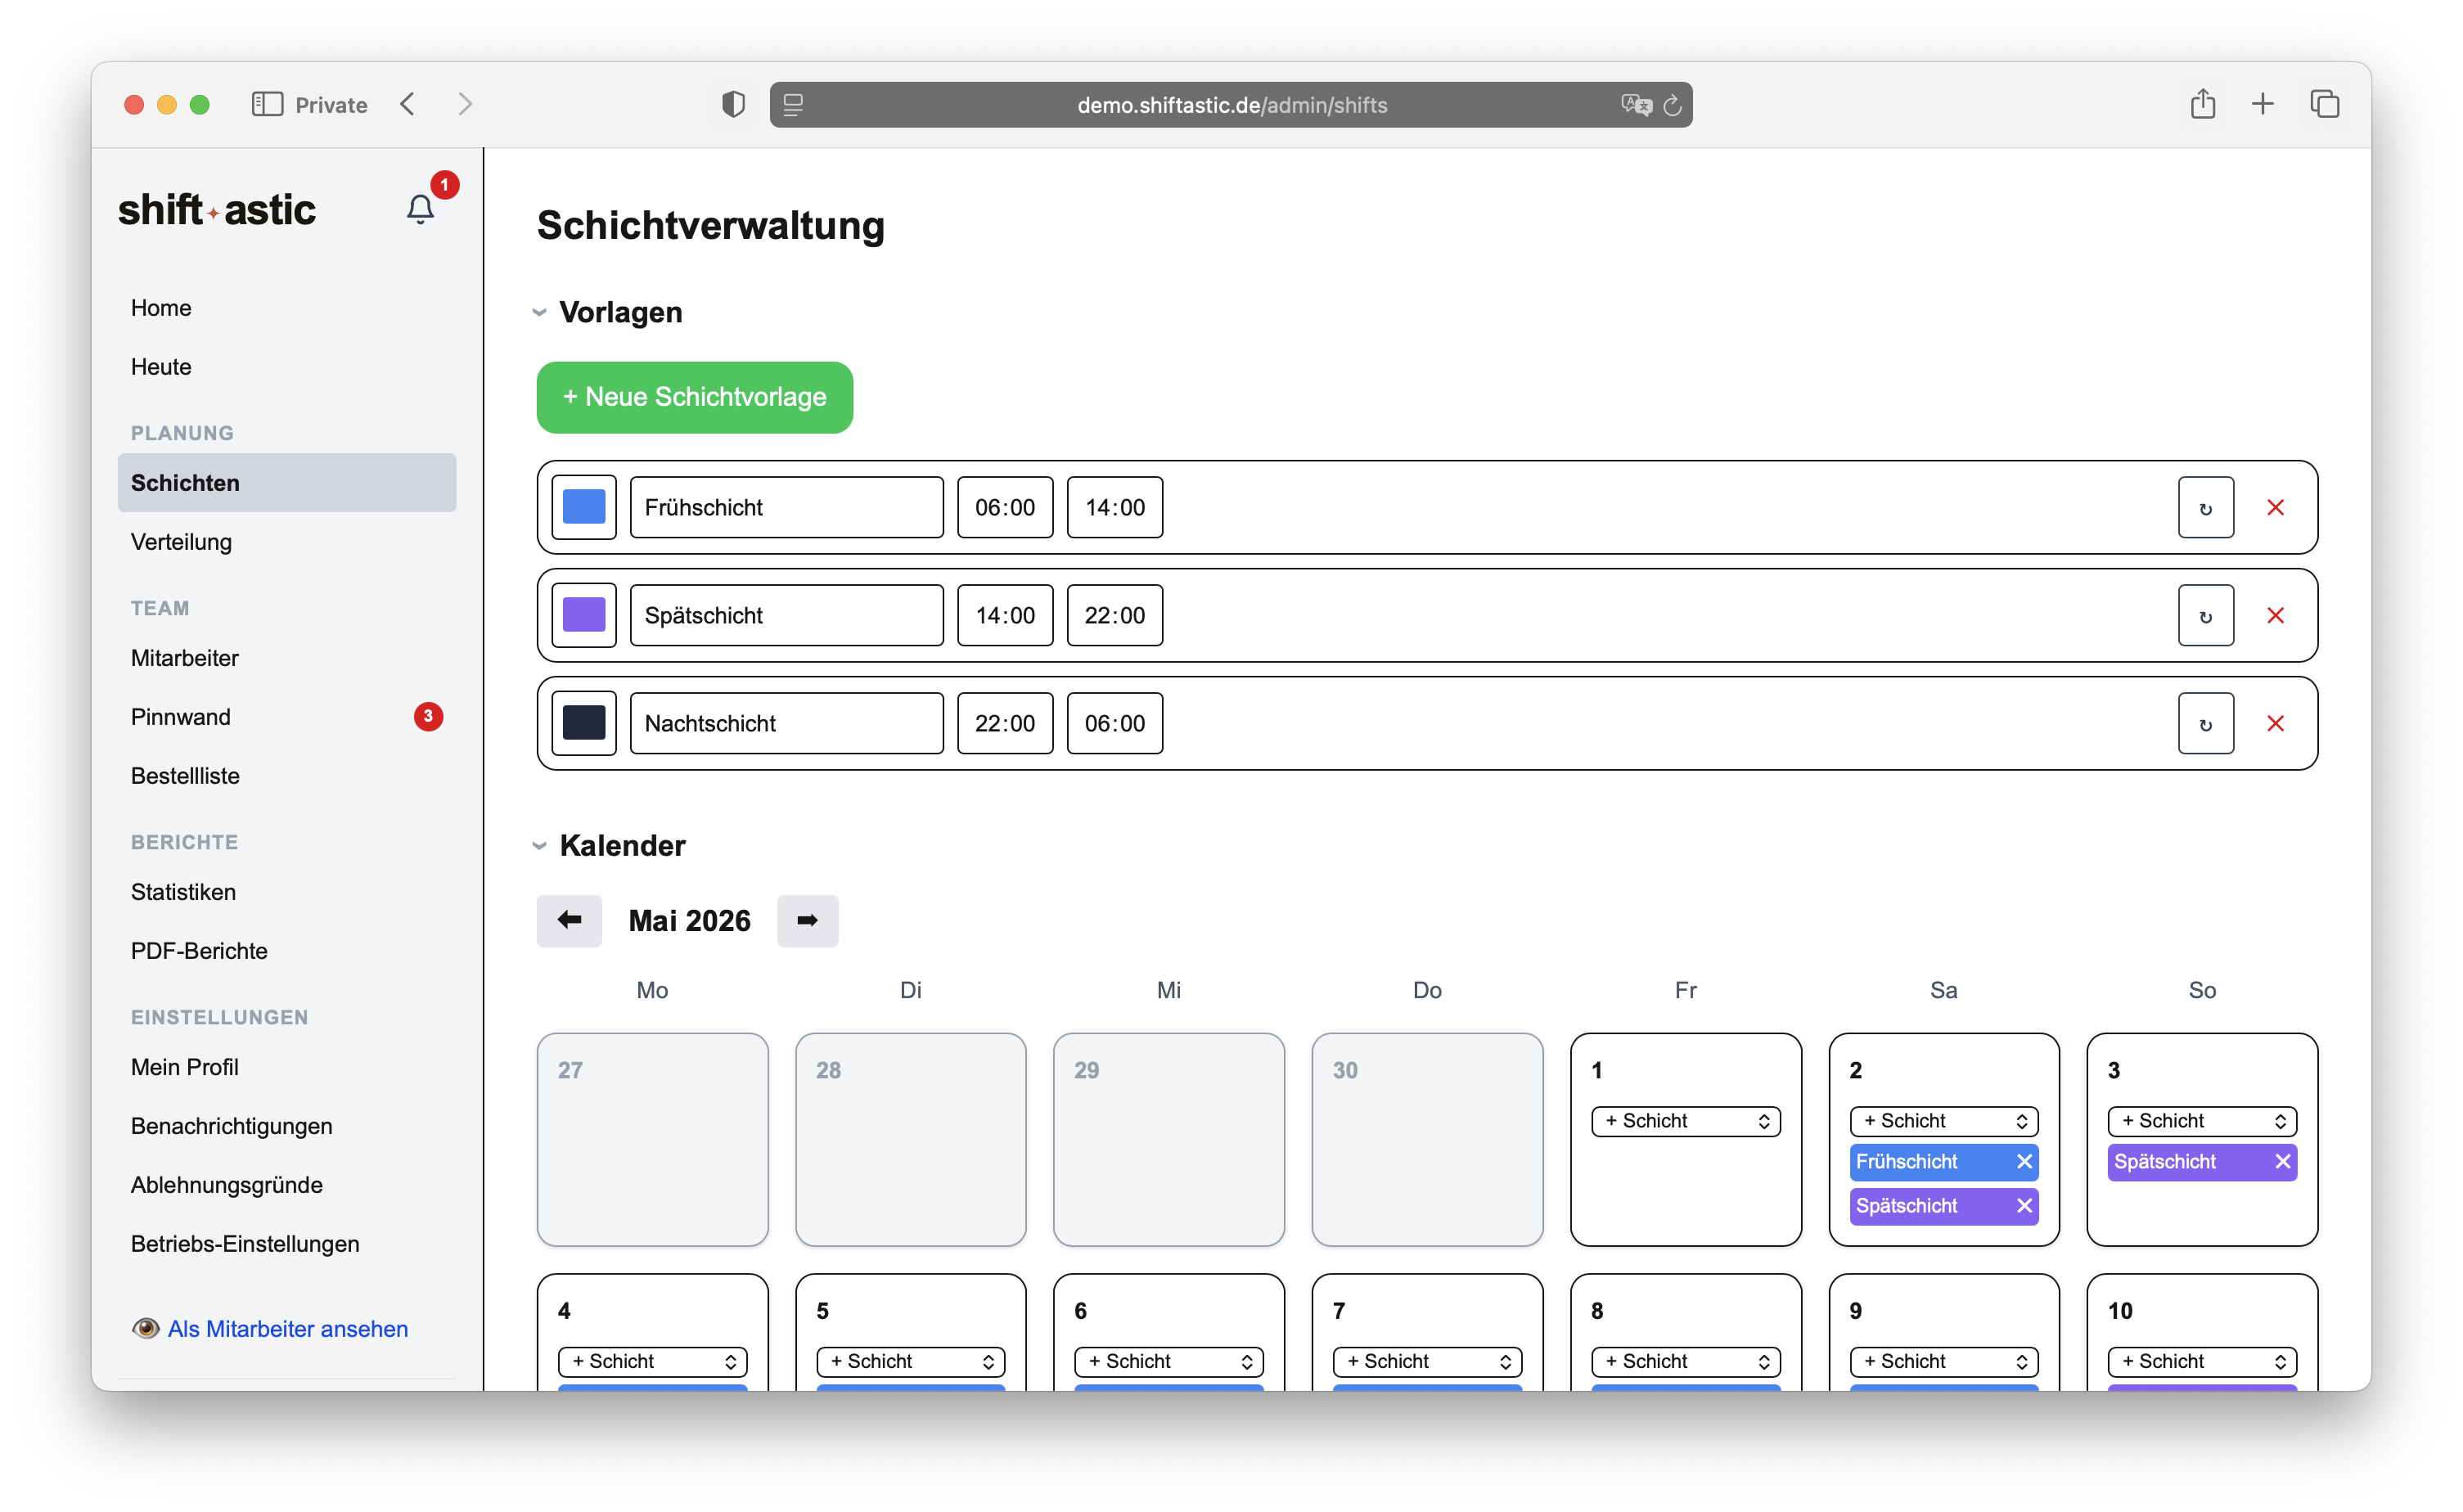
Task: Click refresh icon on Frühschicht template
Action: point(2205,508)
